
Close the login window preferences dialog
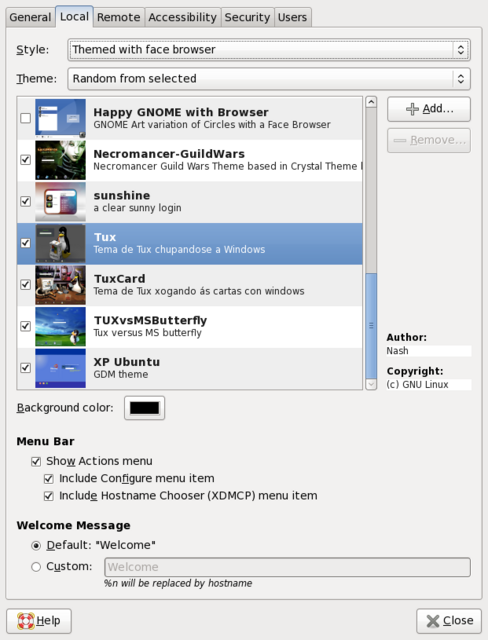tap(449, 621)
